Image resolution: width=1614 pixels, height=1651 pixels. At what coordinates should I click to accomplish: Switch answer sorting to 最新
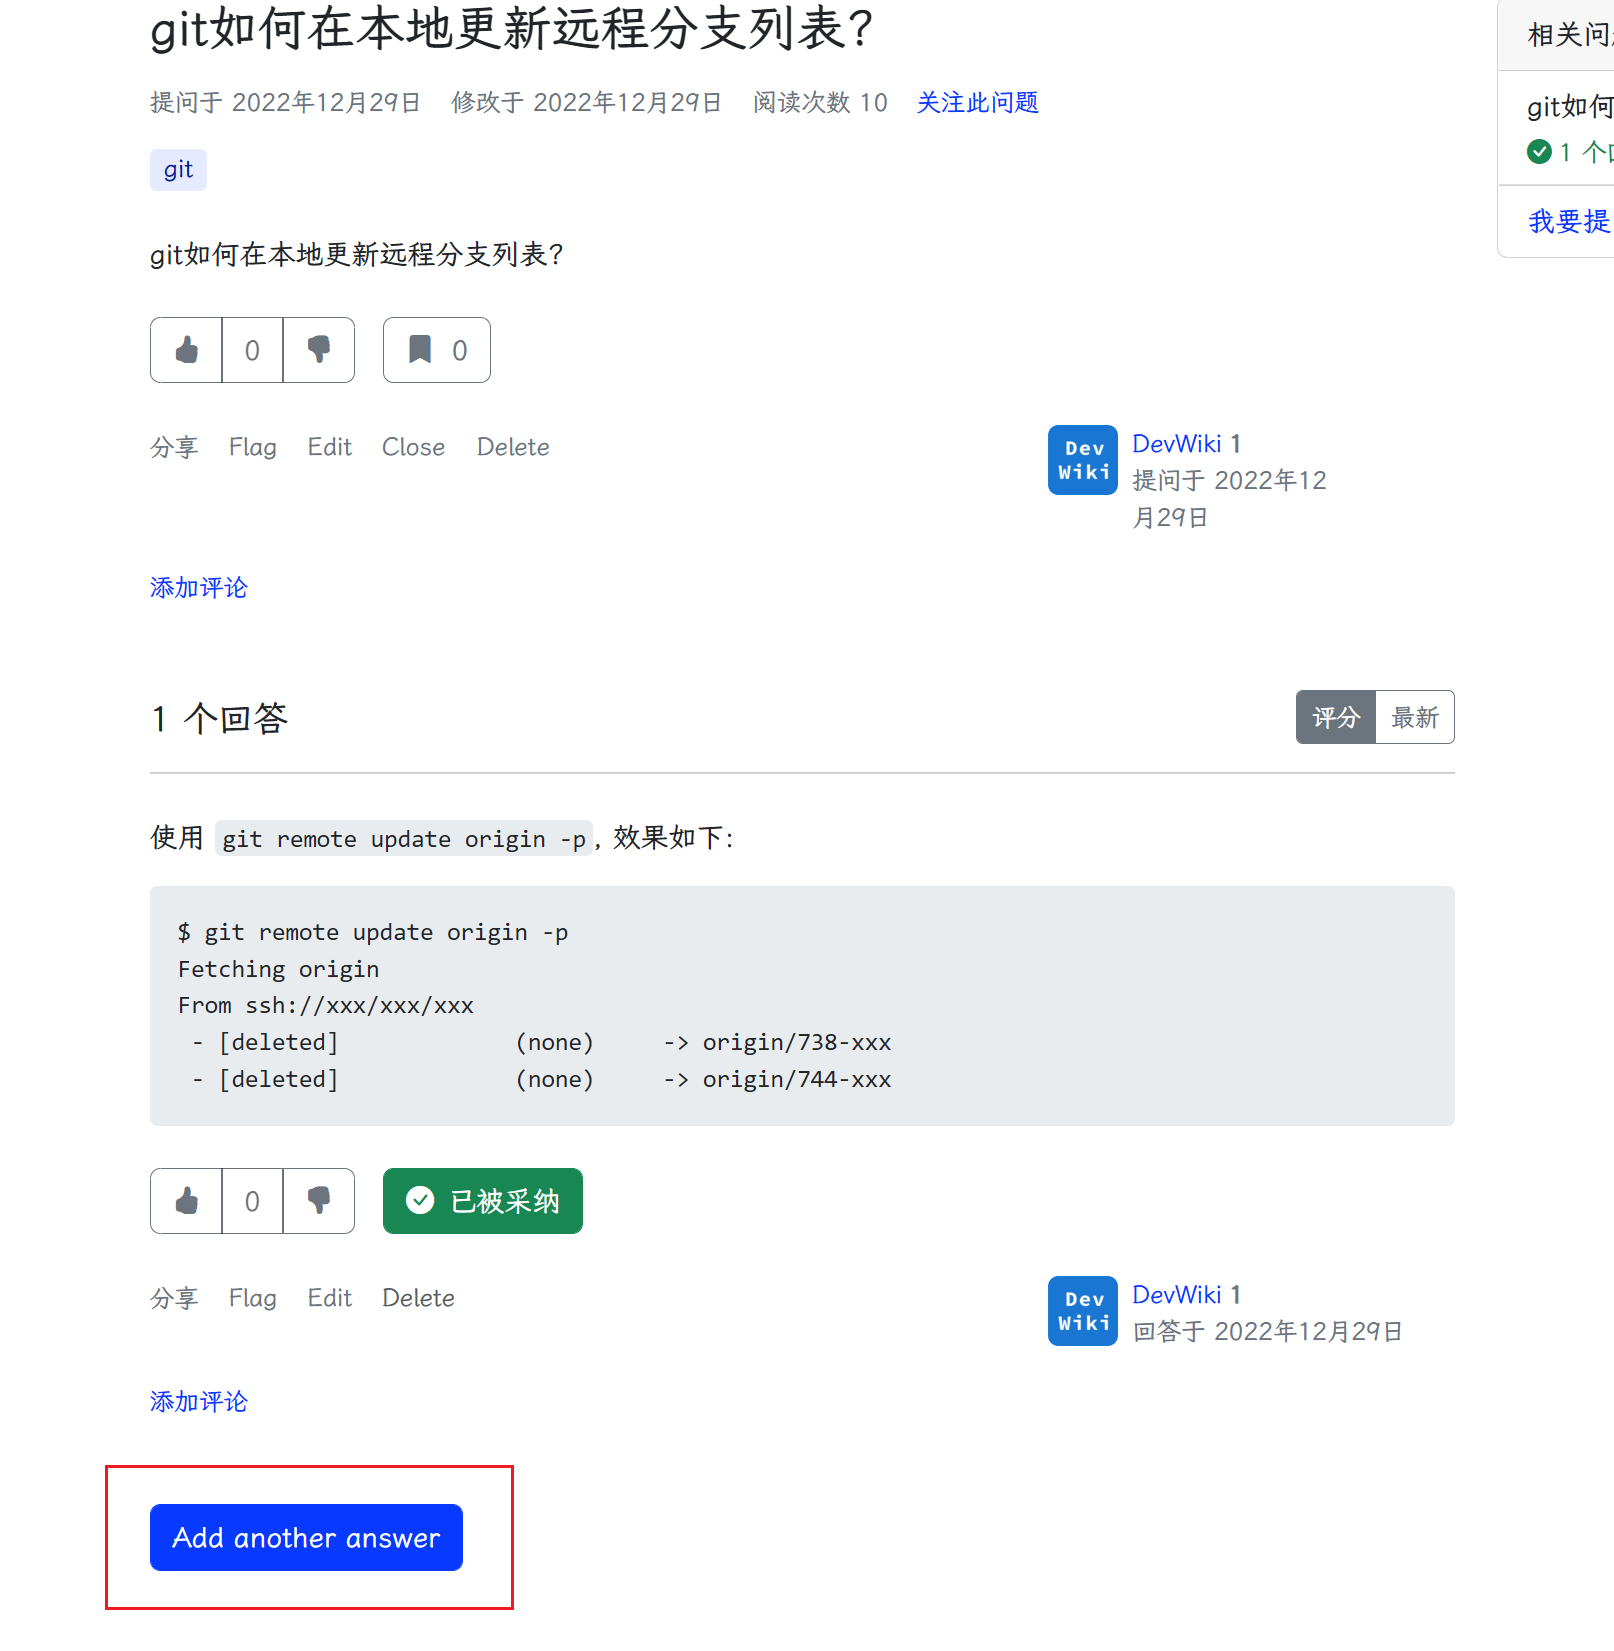coord(1415,717)
